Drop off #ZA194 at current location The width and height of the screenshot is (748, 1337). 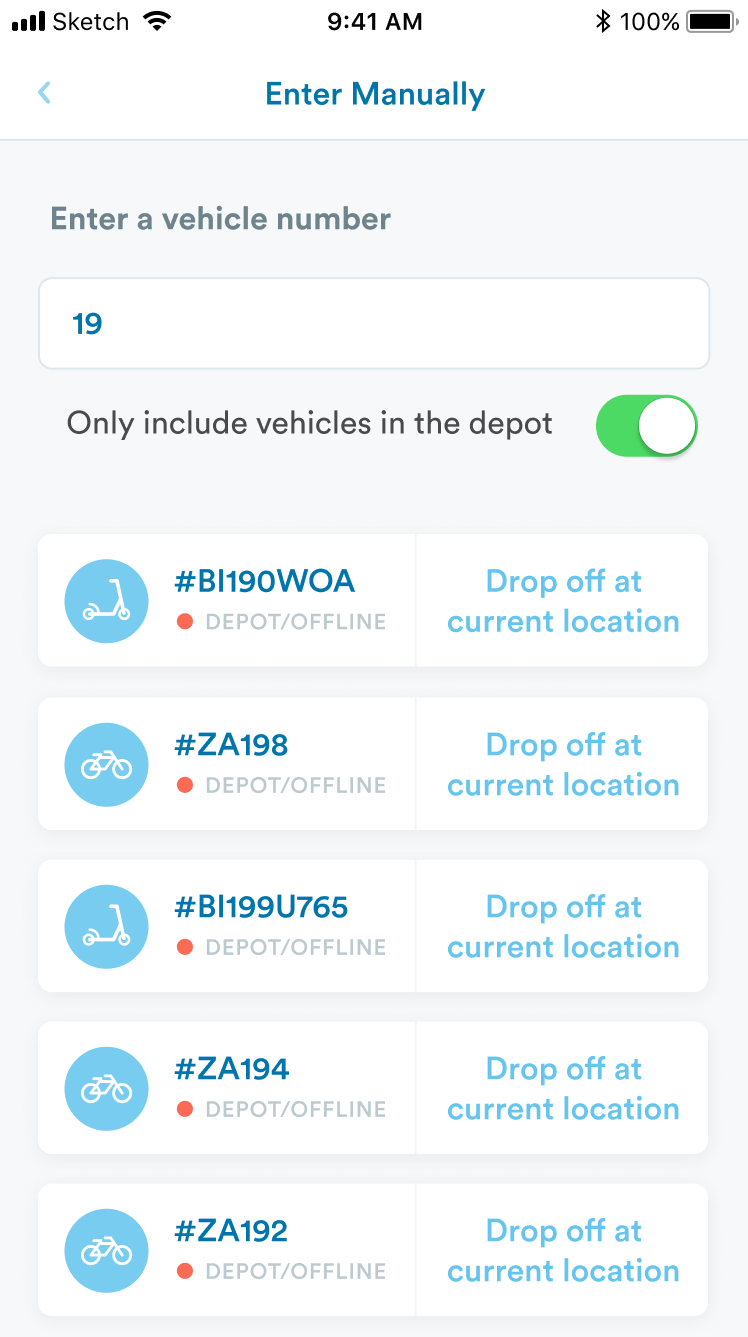(x=563, y=1089)
